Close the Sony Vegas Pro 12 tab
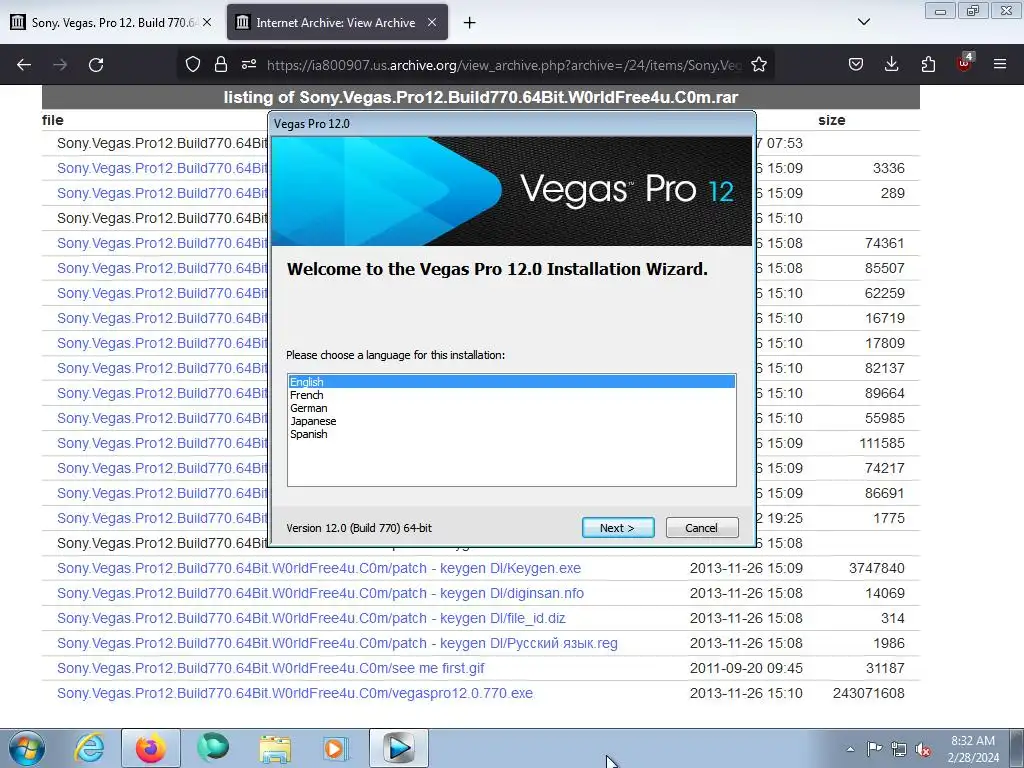 pos(206,22)
